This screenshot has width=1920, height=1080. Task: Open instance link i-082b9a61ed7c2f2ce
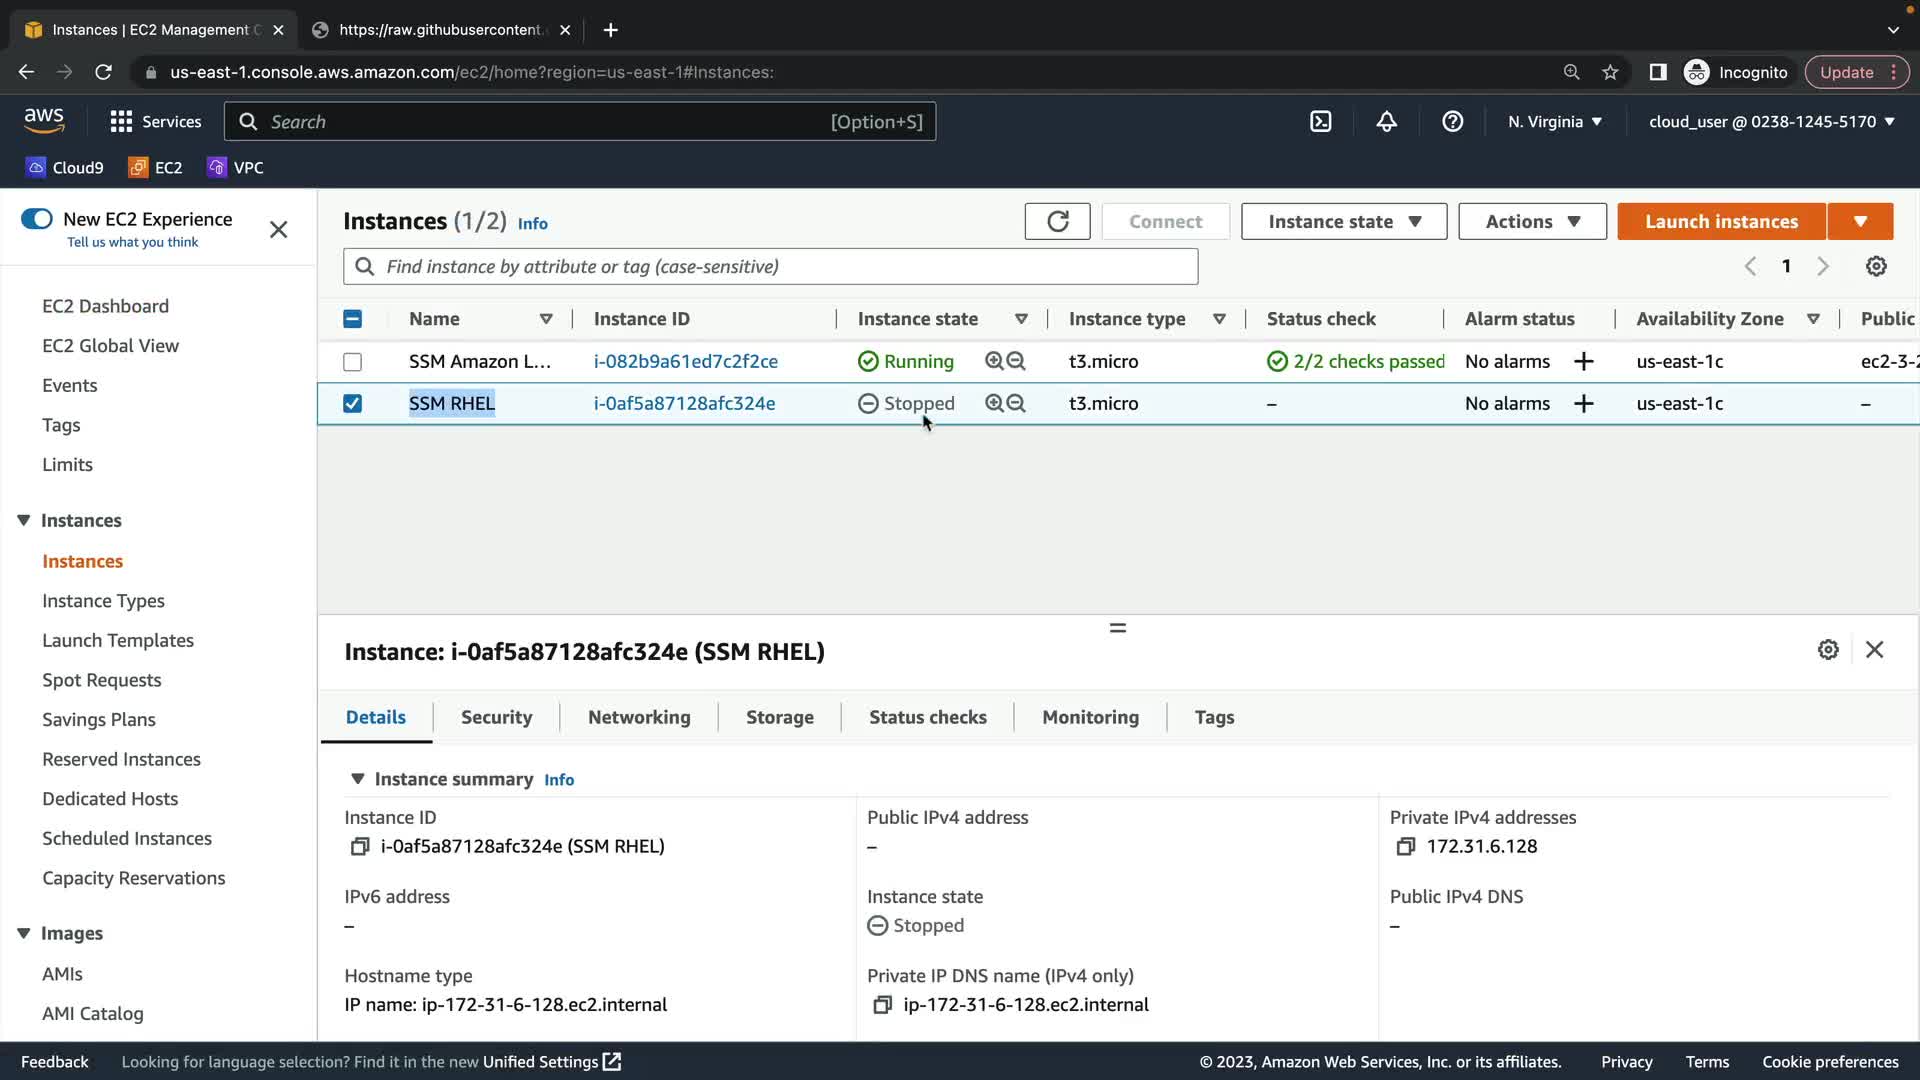[685, 362]
